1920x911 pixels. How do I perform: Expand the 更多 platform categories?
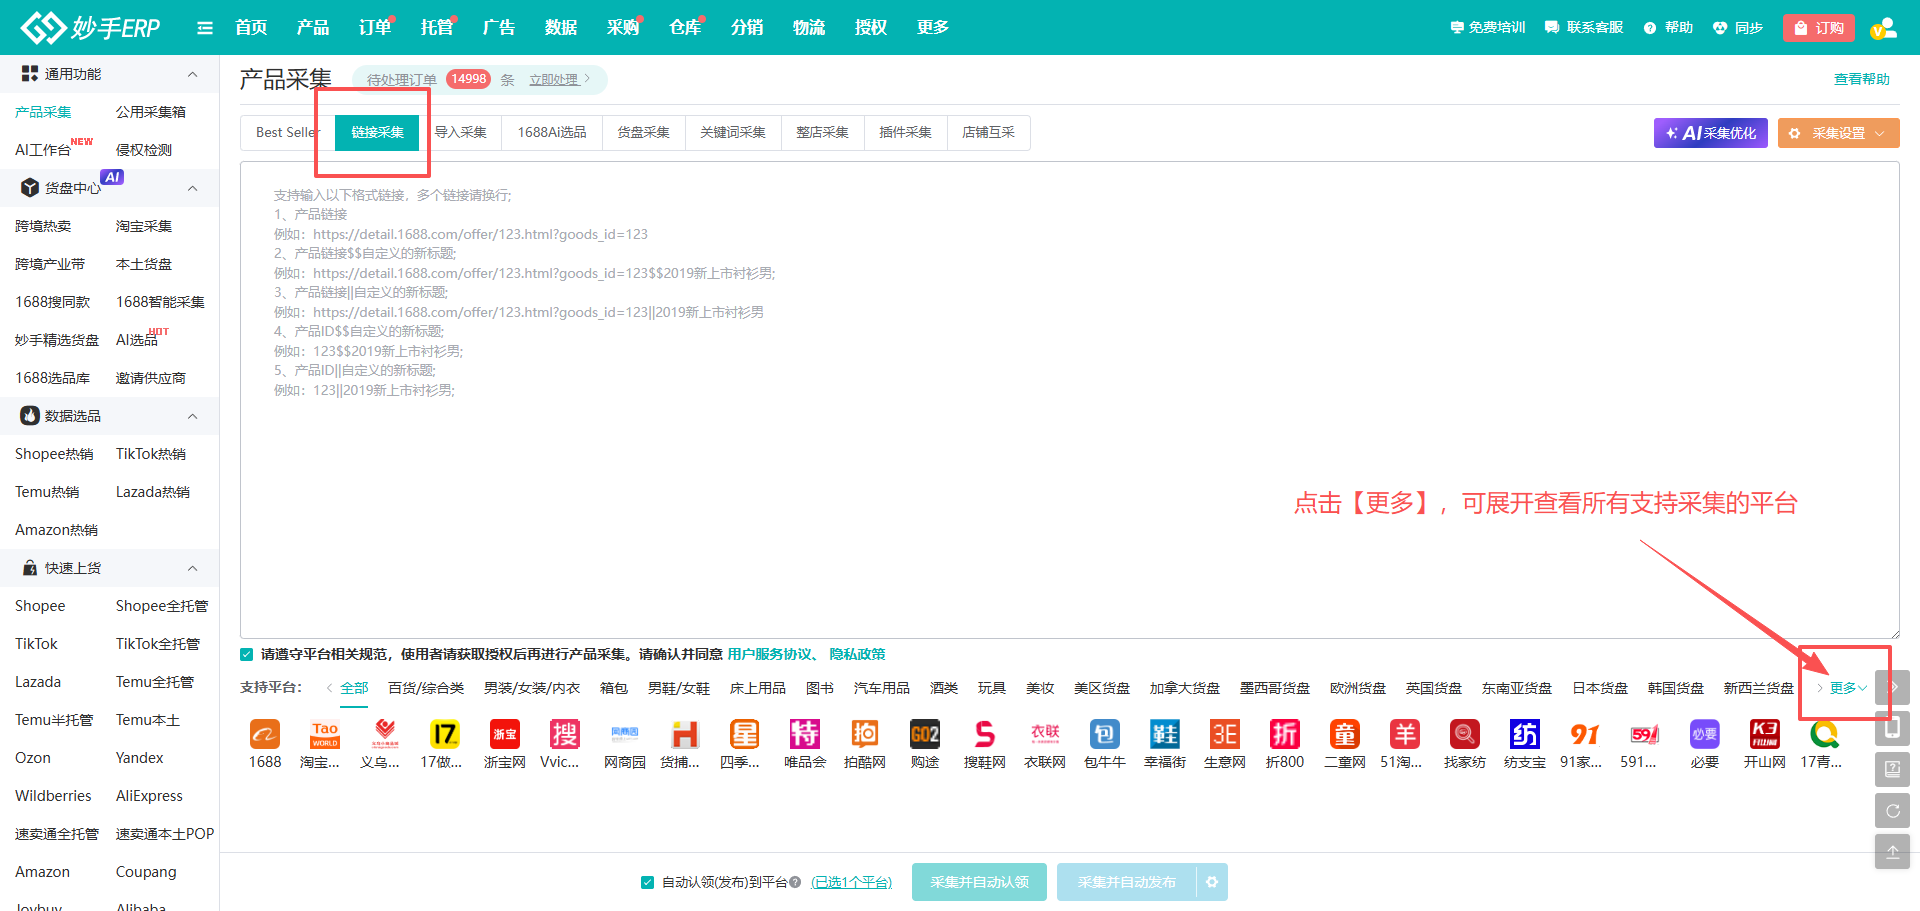[1846, 688]
